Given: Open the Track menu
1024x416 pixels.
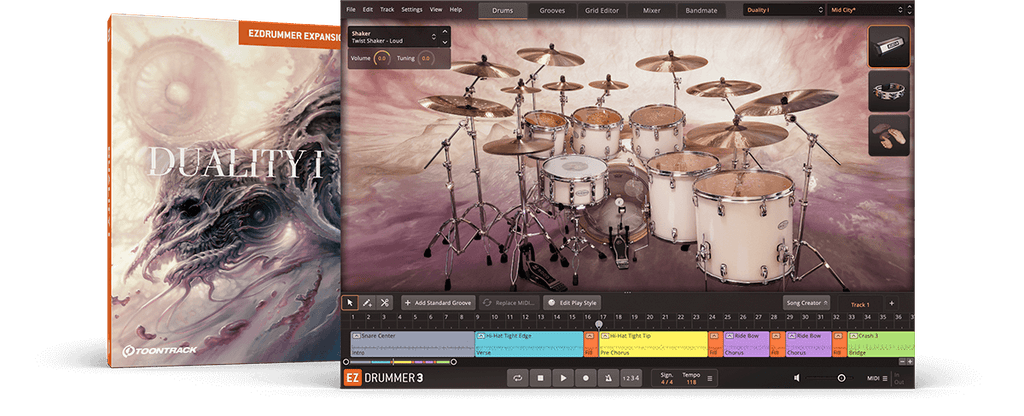Looking at the screenshot, I should tap(387, 10).
